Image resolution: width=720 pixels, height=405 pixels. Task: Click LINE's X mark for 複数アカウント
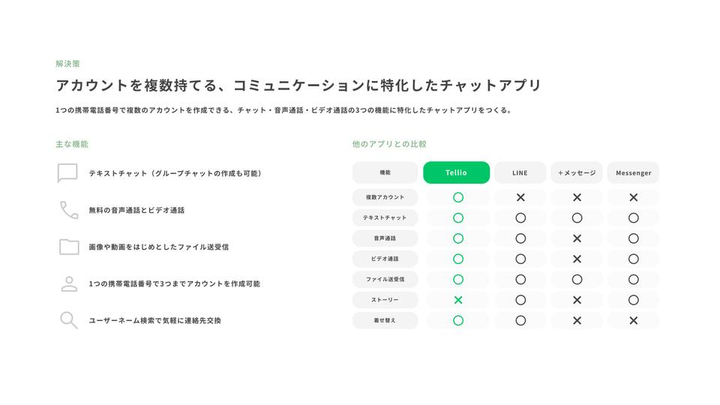pyautogui.click(x=520, y=197)
